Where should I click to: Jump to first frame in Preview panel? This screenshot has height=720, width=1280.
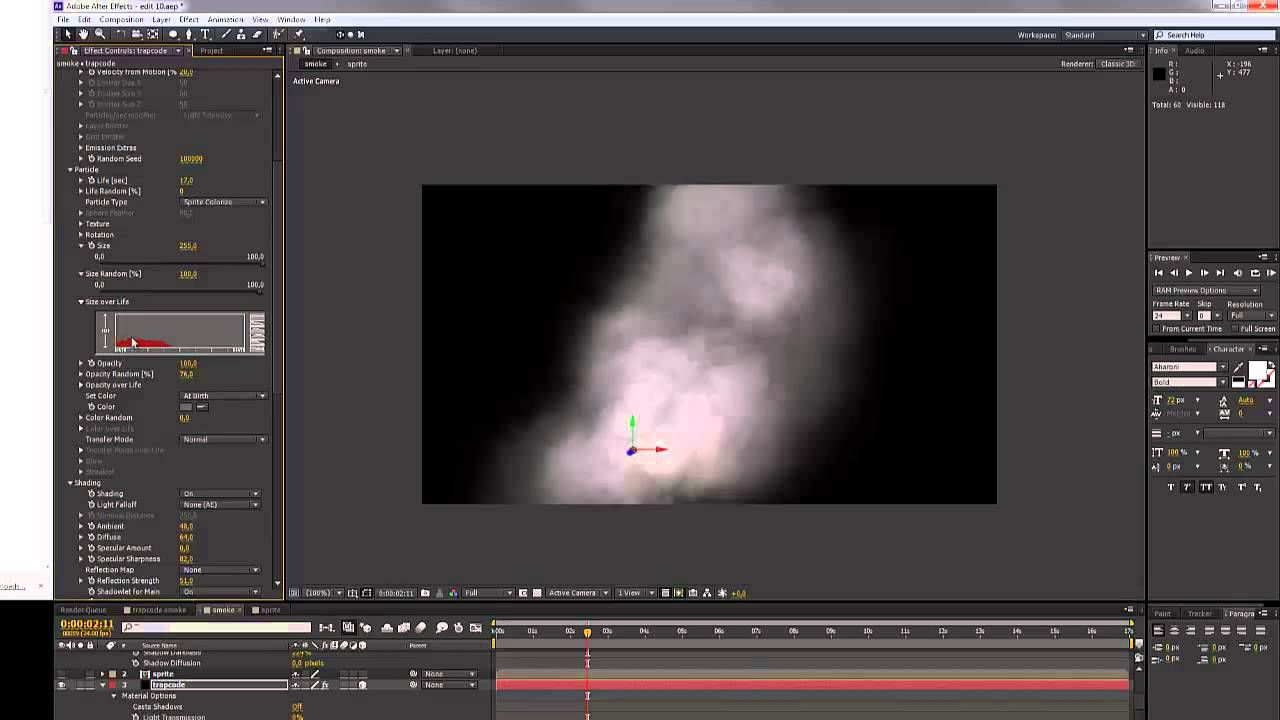pyautogui.click(x=1159, y=273)
